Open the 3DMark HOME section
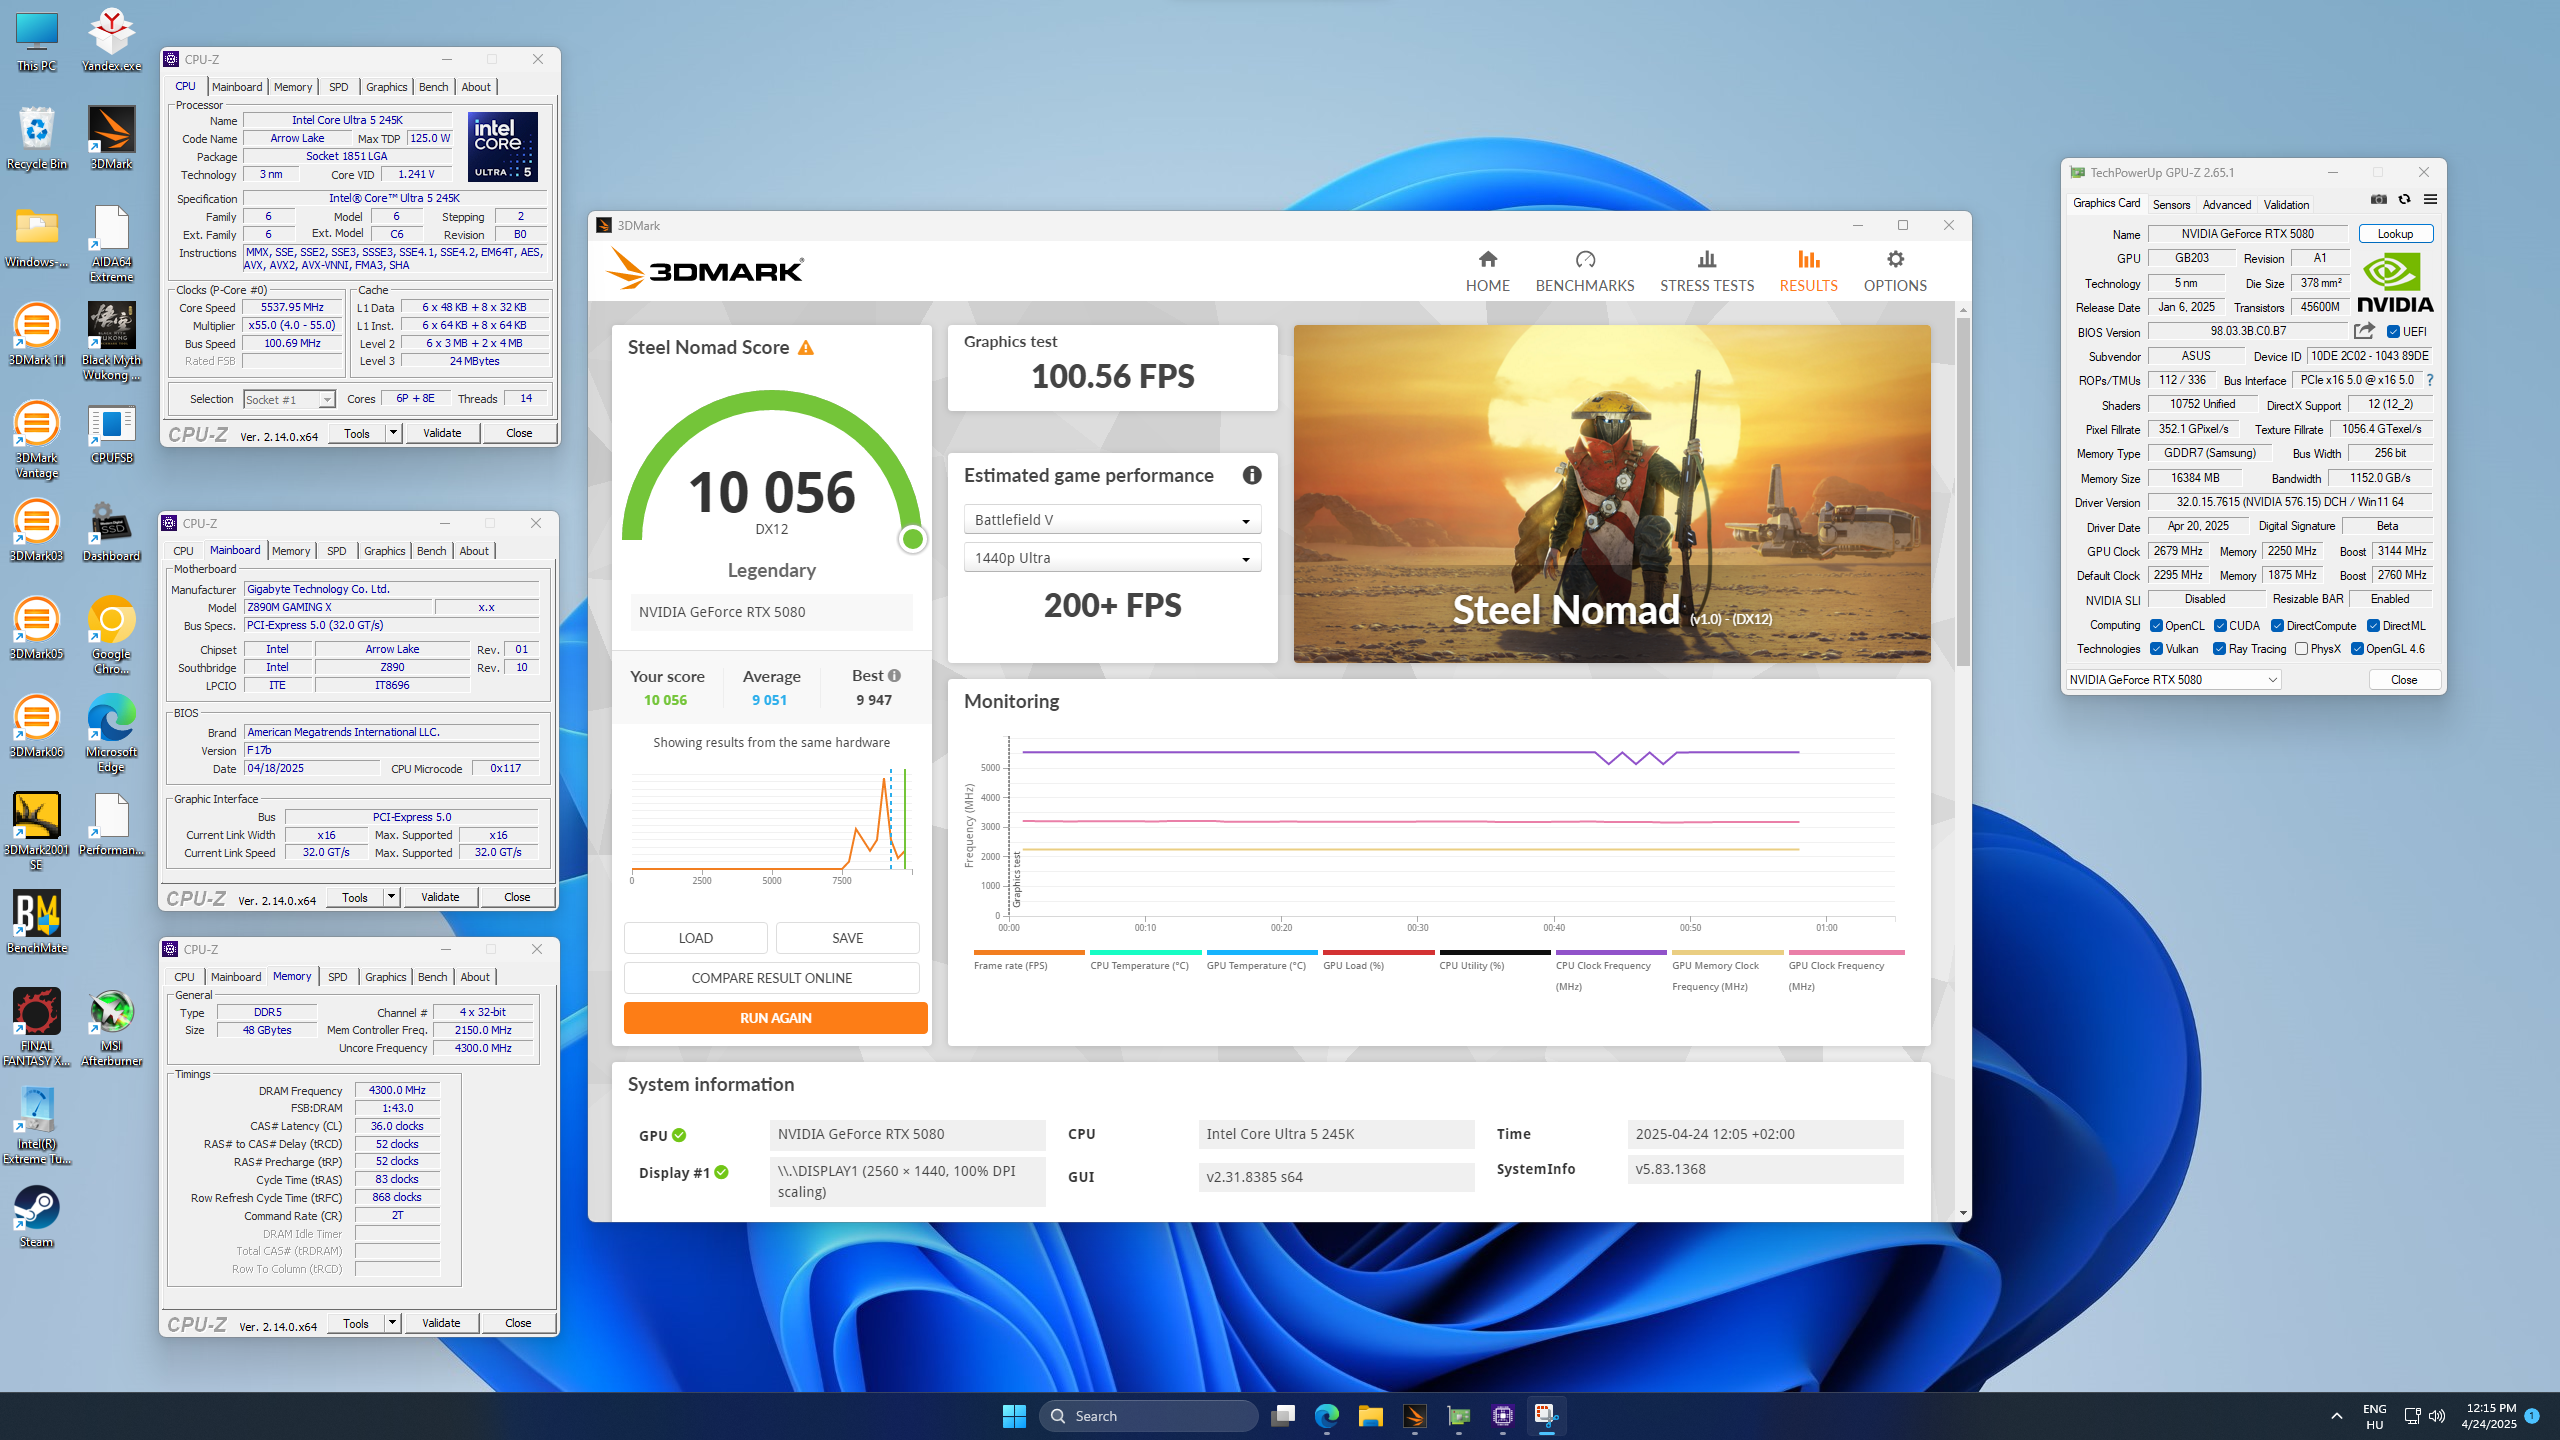 1487,271
